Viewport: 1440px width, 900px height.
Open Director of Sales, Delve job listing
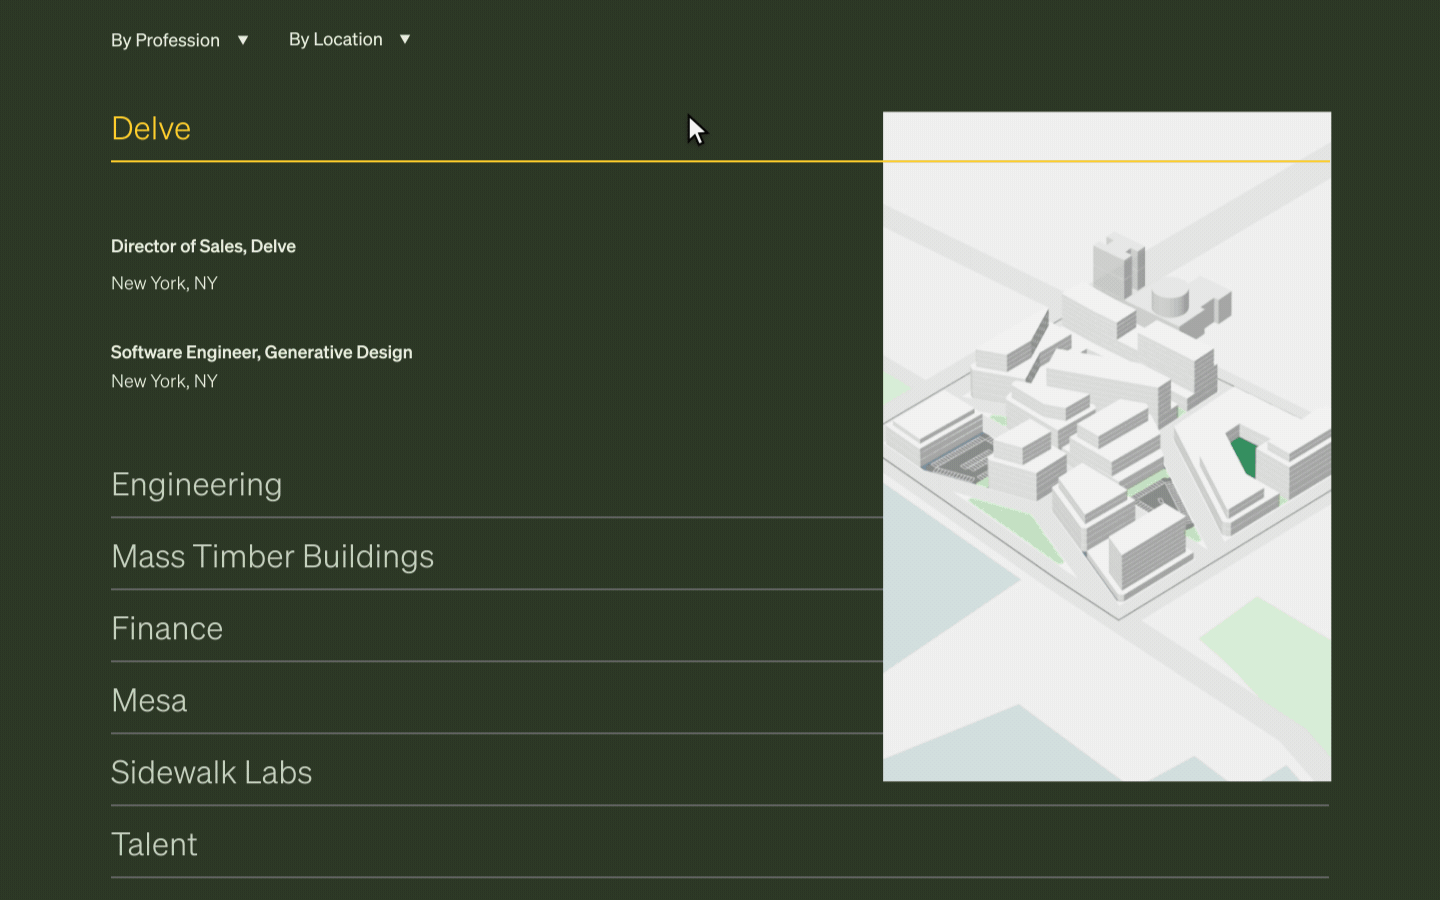pyautogui.click(x=203, y=246)
